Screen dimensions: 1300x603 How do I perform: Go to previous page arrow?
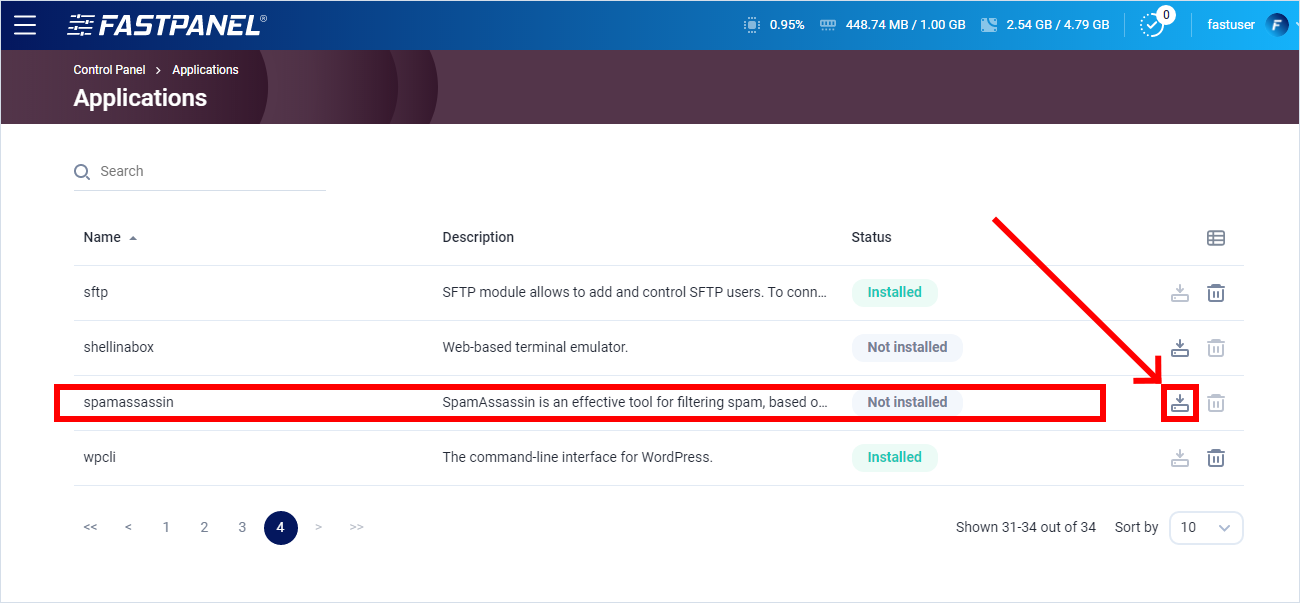coord(128,527)
